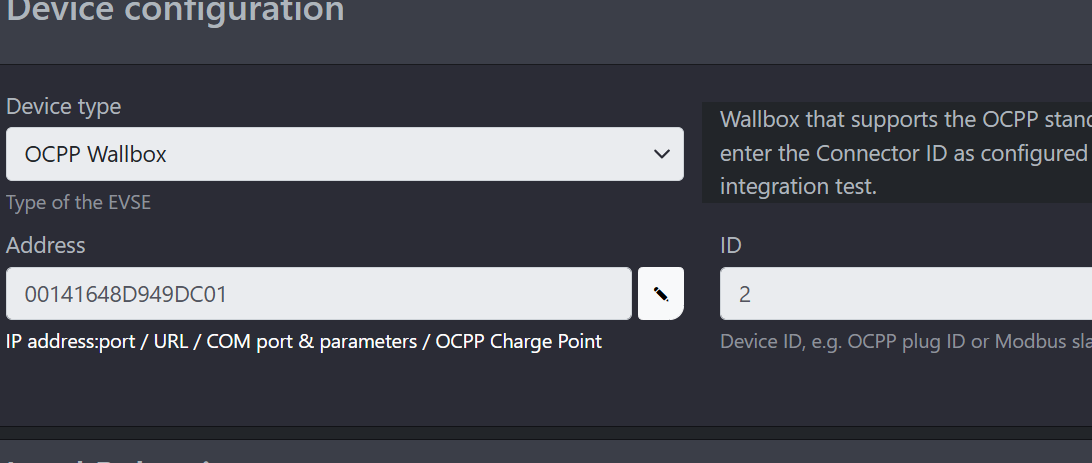Click the ID field label
Screen dimensions: 1092x463
(x=731, y=245)
